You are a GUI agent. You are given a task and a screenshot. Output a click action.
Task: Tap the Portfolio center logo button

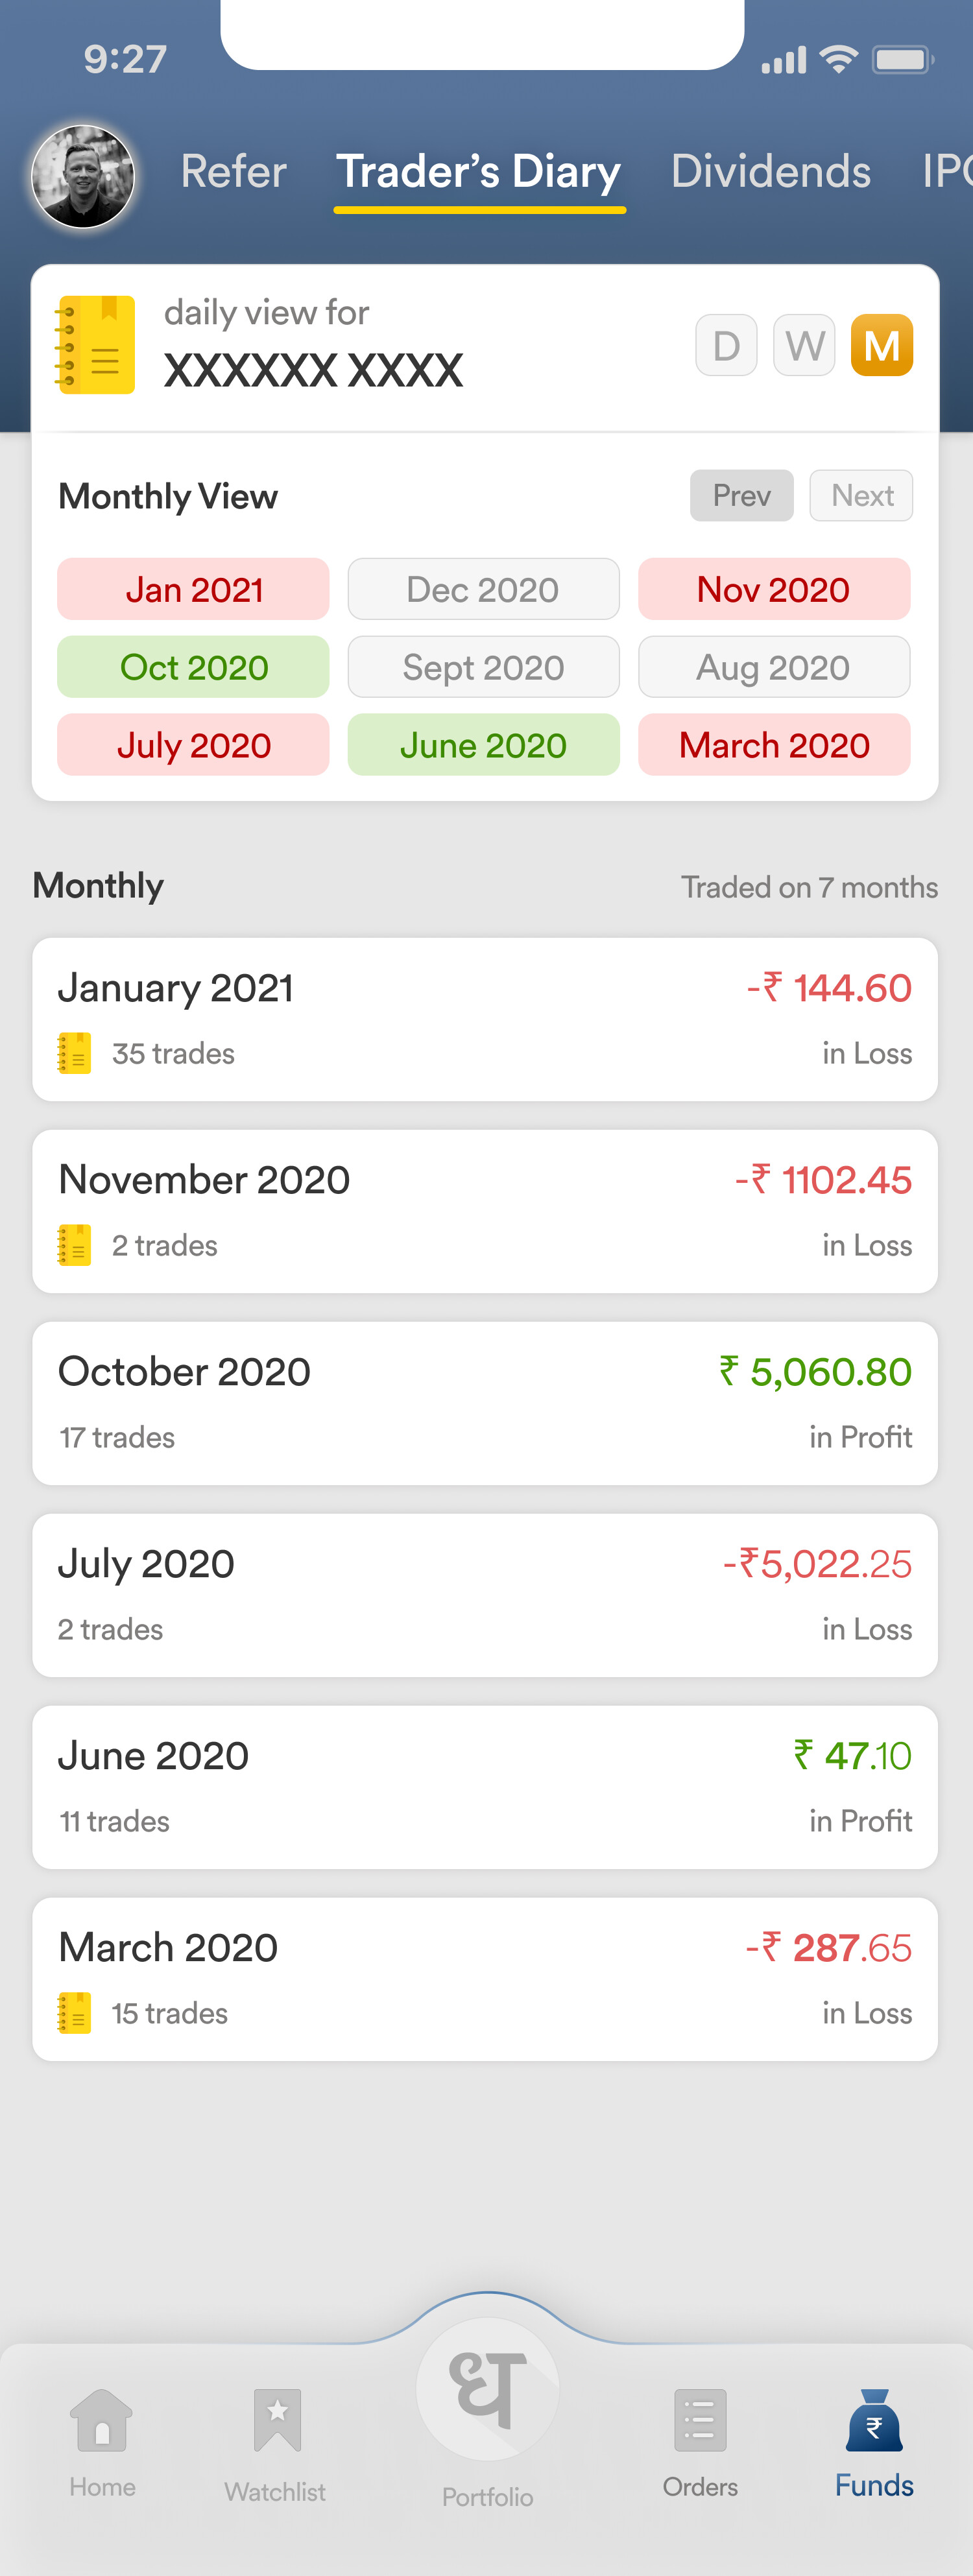(487, 2389)
